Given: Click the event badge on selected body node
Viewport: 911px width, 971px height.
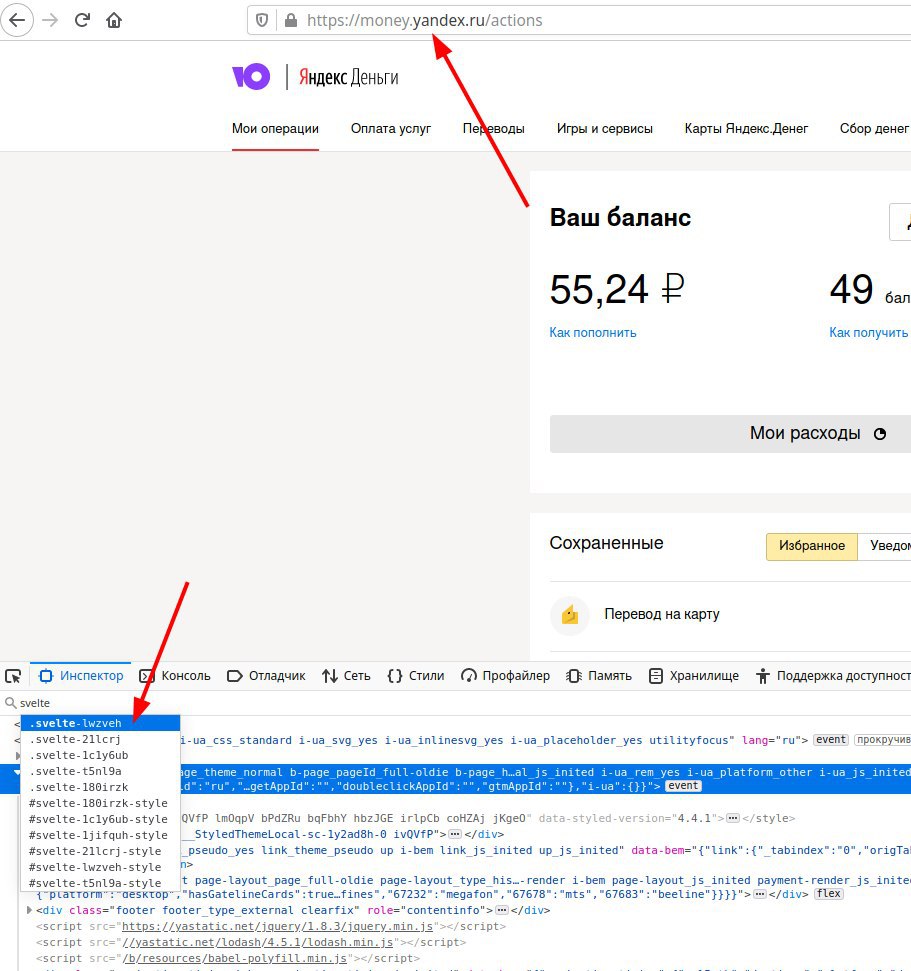Looking at the screenshot, I should pyautogui.click(x=683, y=786).
